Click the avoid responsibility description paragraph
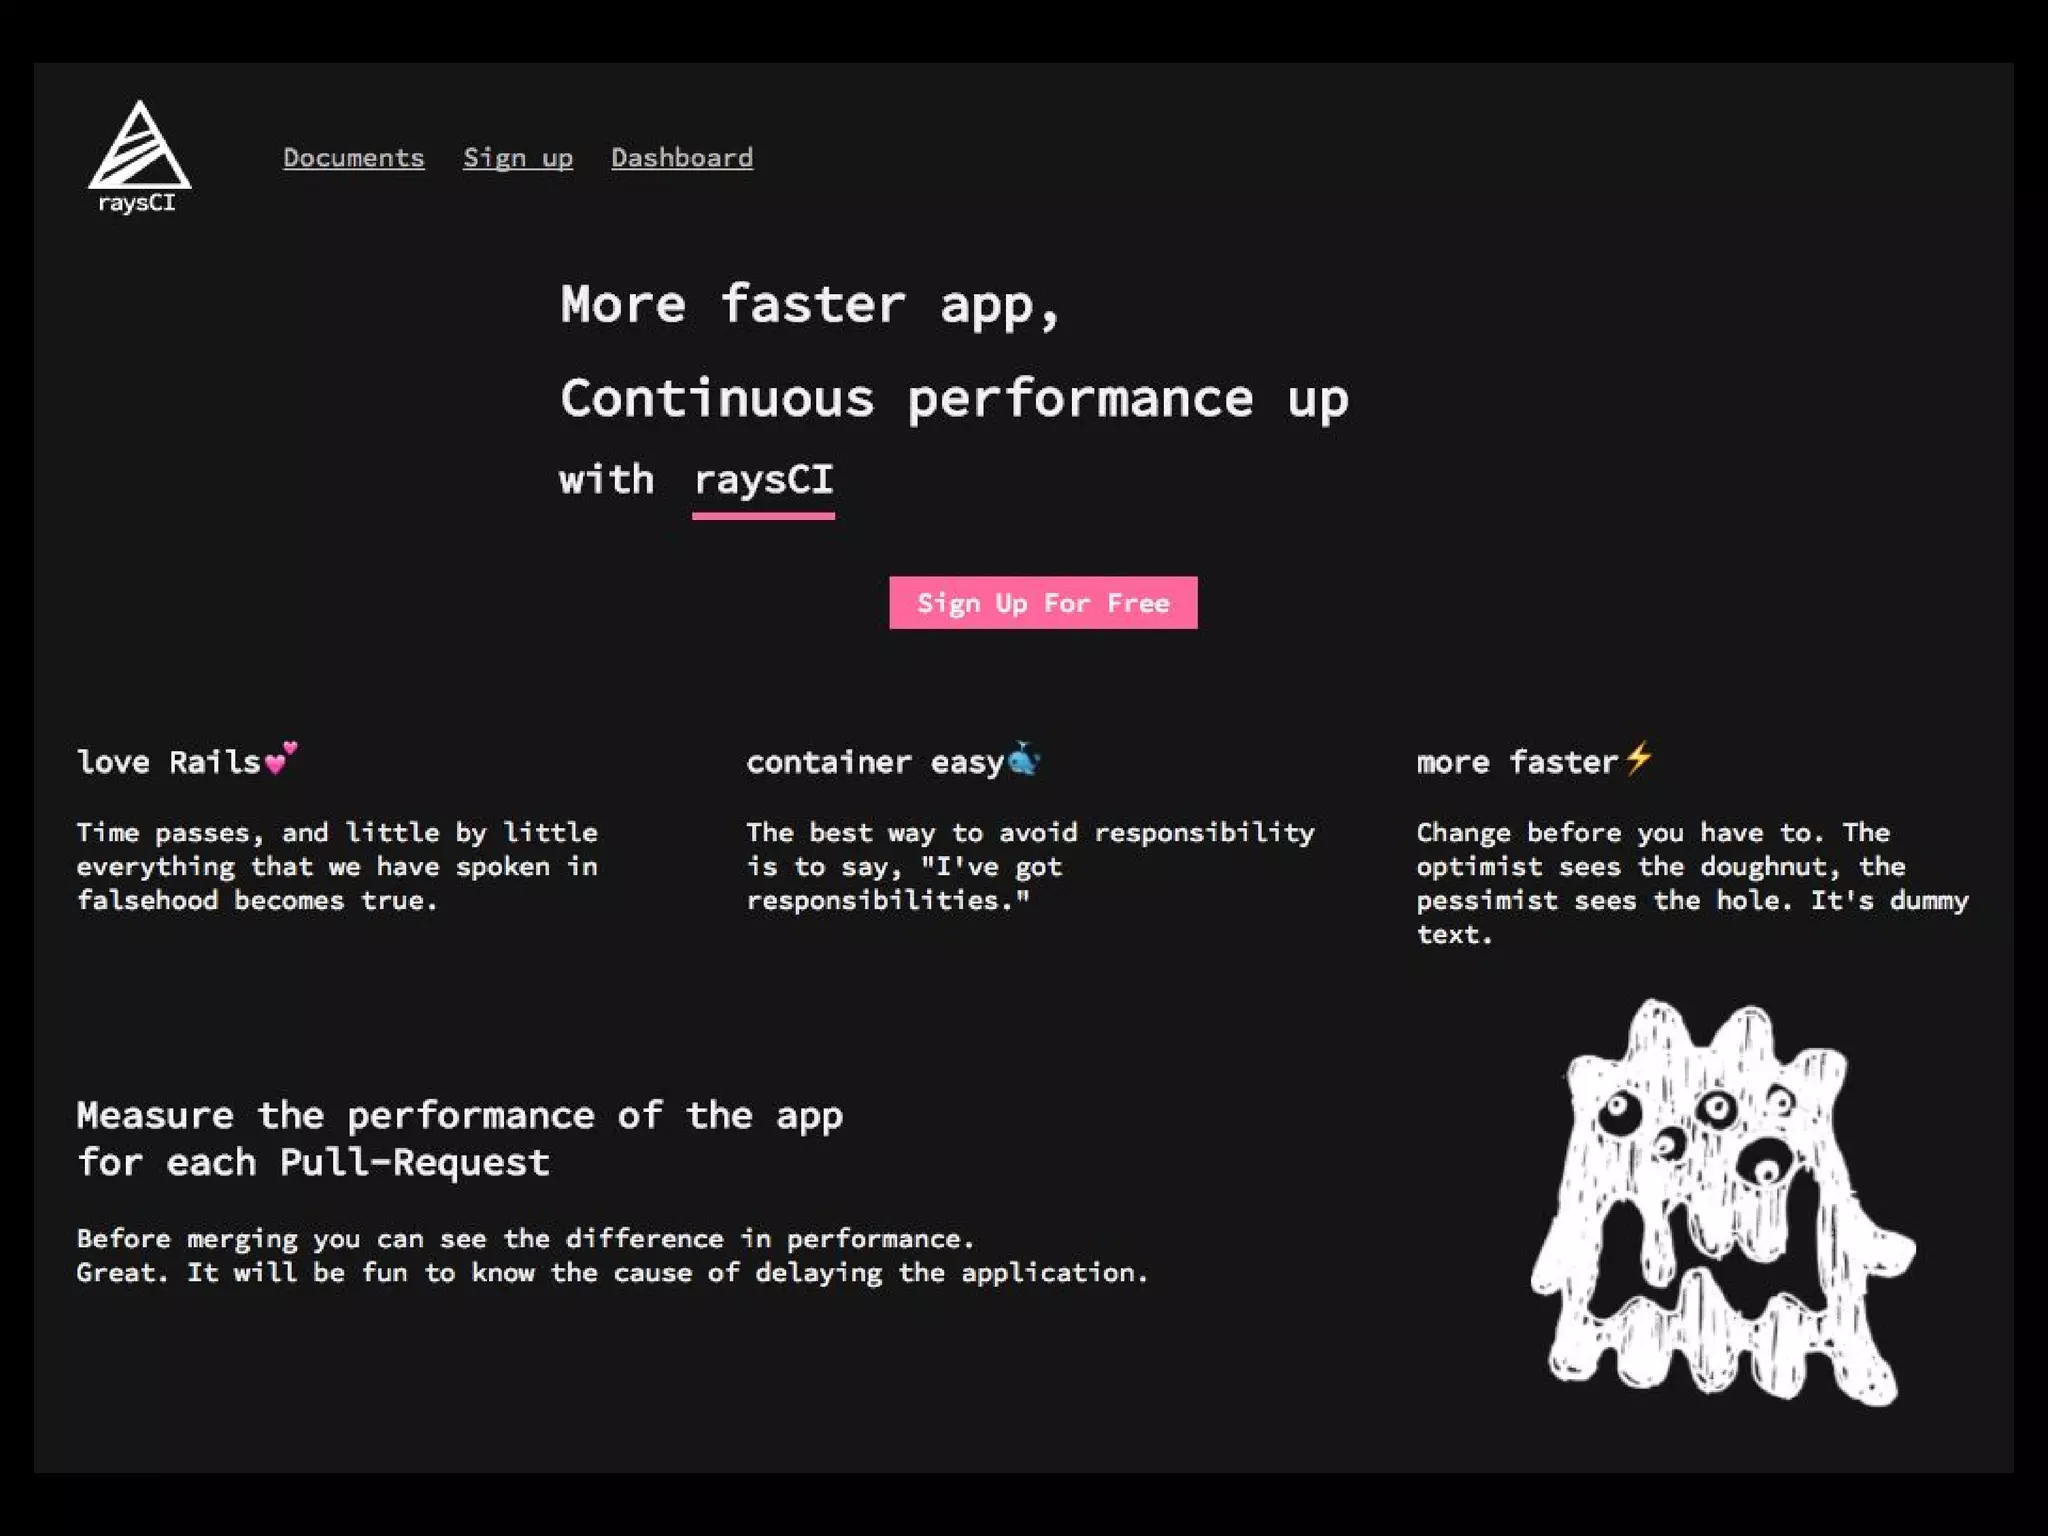 (1029, 866)
